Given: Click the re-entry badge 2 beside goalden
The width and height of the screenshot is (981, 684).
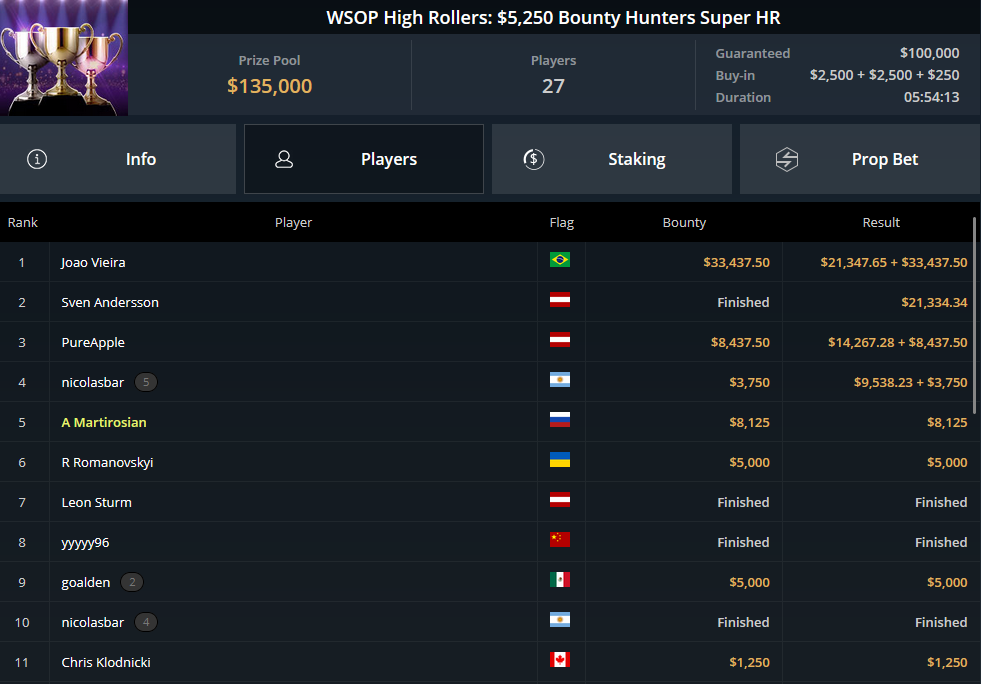Looking at the screenshot, I should pos(132,582).
